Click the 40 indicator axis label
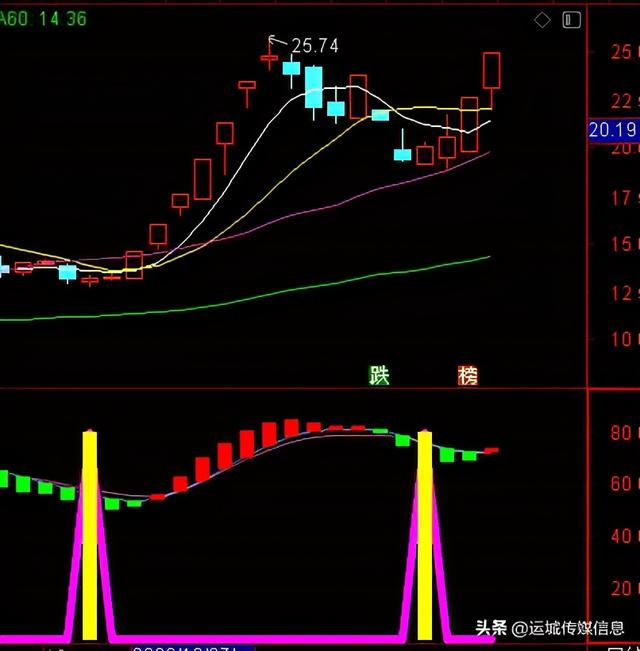Image resolution: width=640 pixels, height=651 pixels. (x=621, y=536)
